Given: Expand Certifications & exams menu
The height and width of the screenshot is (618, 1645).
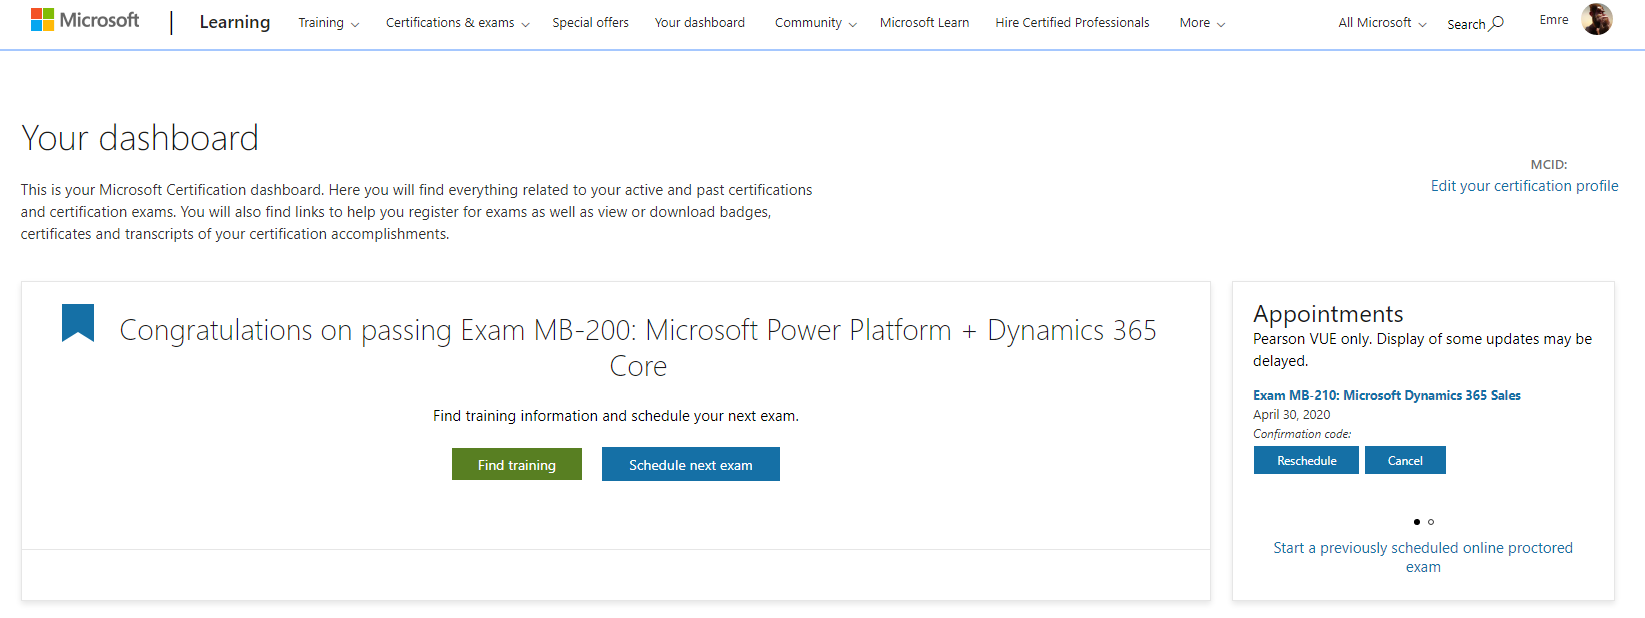Looking at the screenshot, I should click(x=457, y=23).
